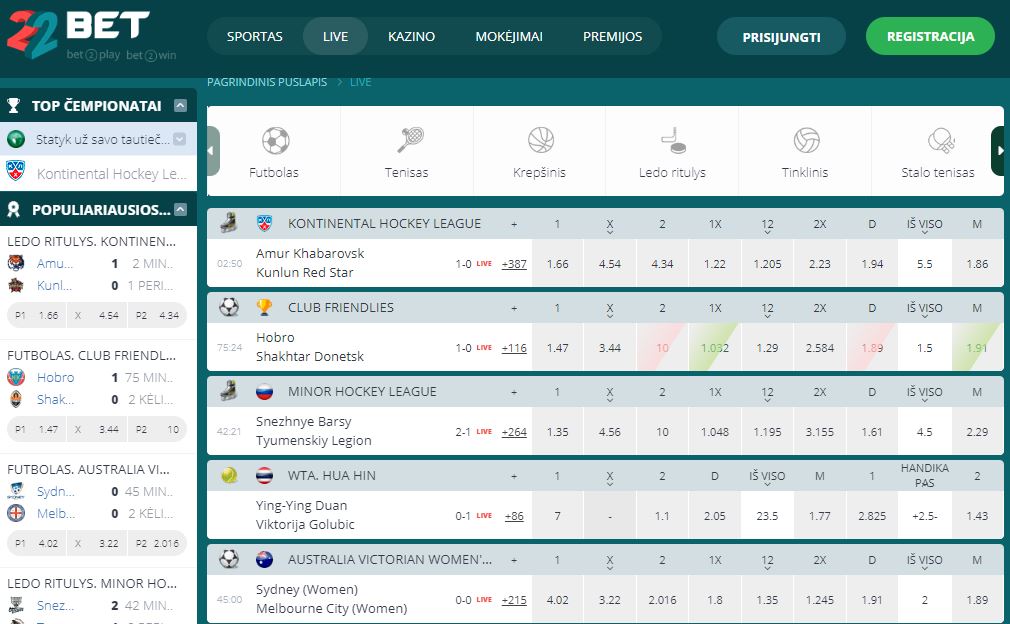Expand IŠ VISO chevron in Minor Hockey League header
1010x624 pixels.
pos(924,400)
